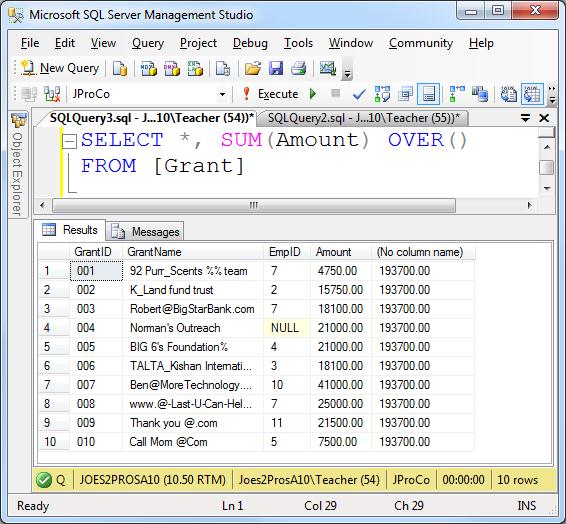Click the Parse blue checkmark icon
The width and height of the screenshot is (566, 524).
pyautogui.click(x=359, y=95)
